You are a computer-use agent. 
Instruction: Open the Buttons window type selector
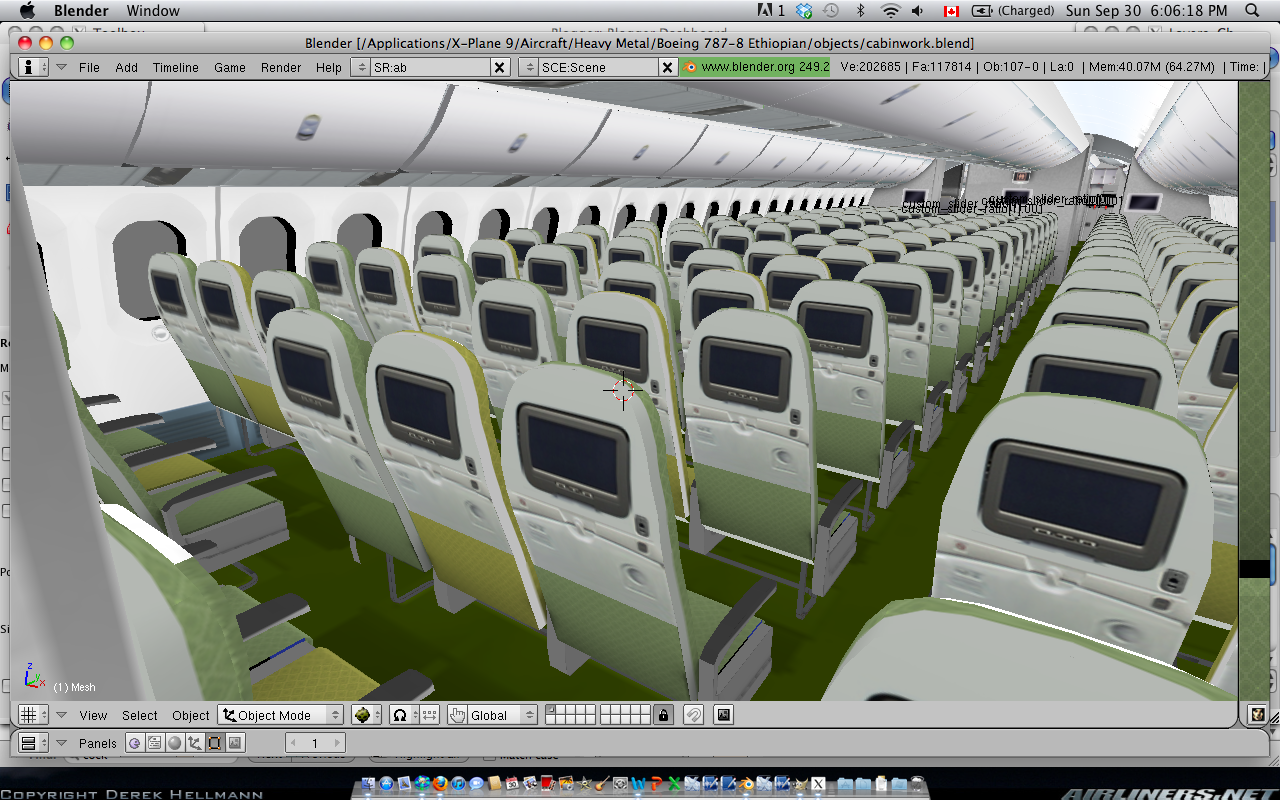[33, 743]
